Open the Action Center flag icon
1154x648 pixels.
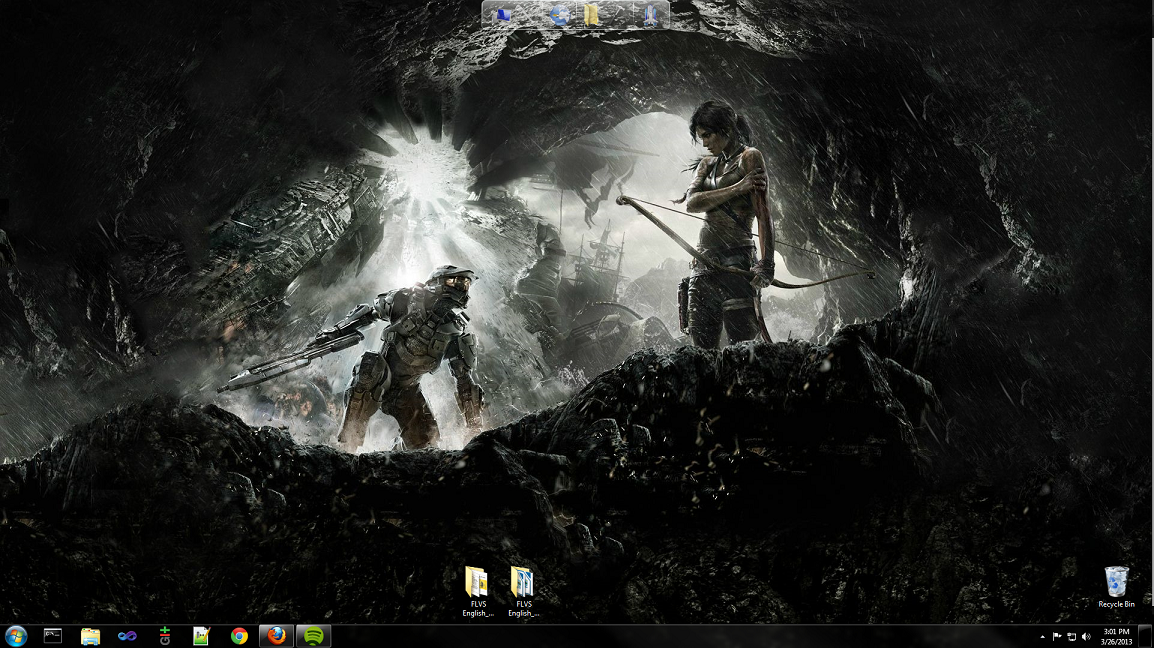1057,637
